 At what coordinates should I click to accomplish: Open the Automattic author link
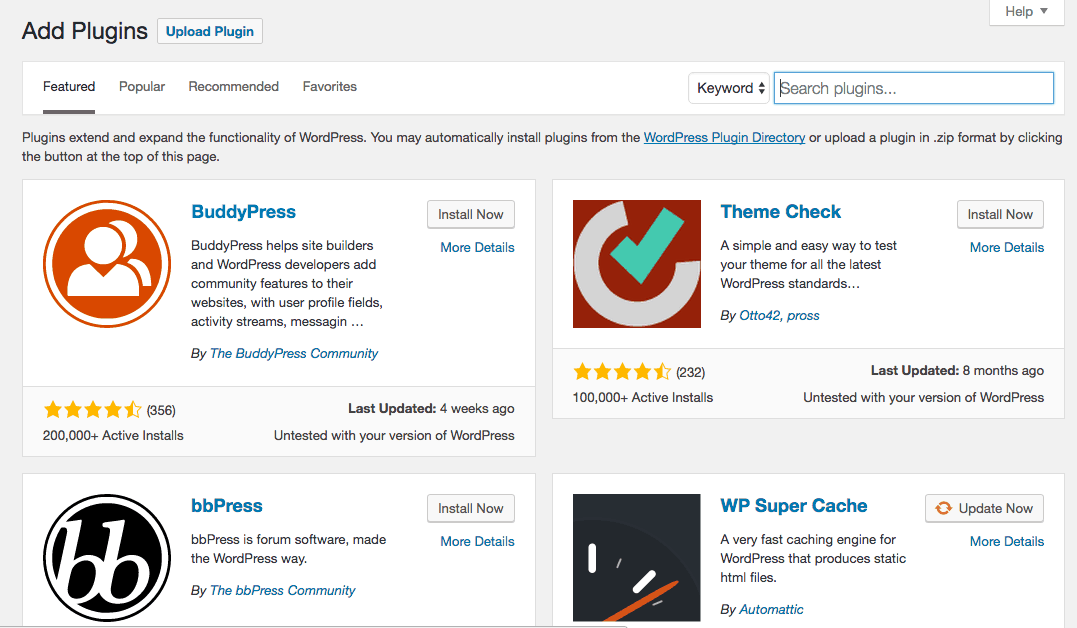point(771,609)
